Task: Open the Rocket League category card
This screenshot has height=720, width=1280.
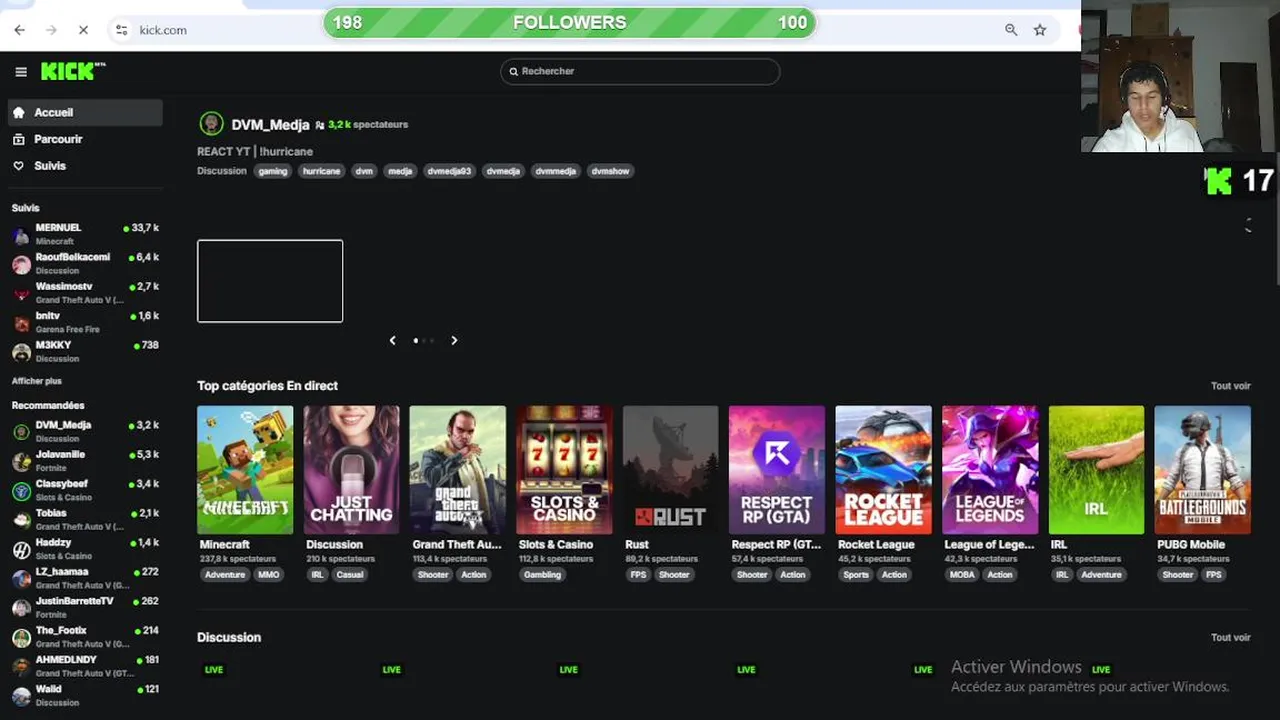Action: pos(883,470)
